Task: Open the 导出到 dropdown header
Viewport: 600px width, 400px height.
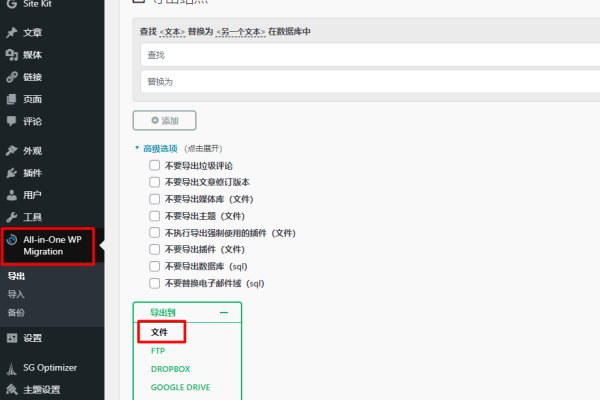Action: [188, 312]
